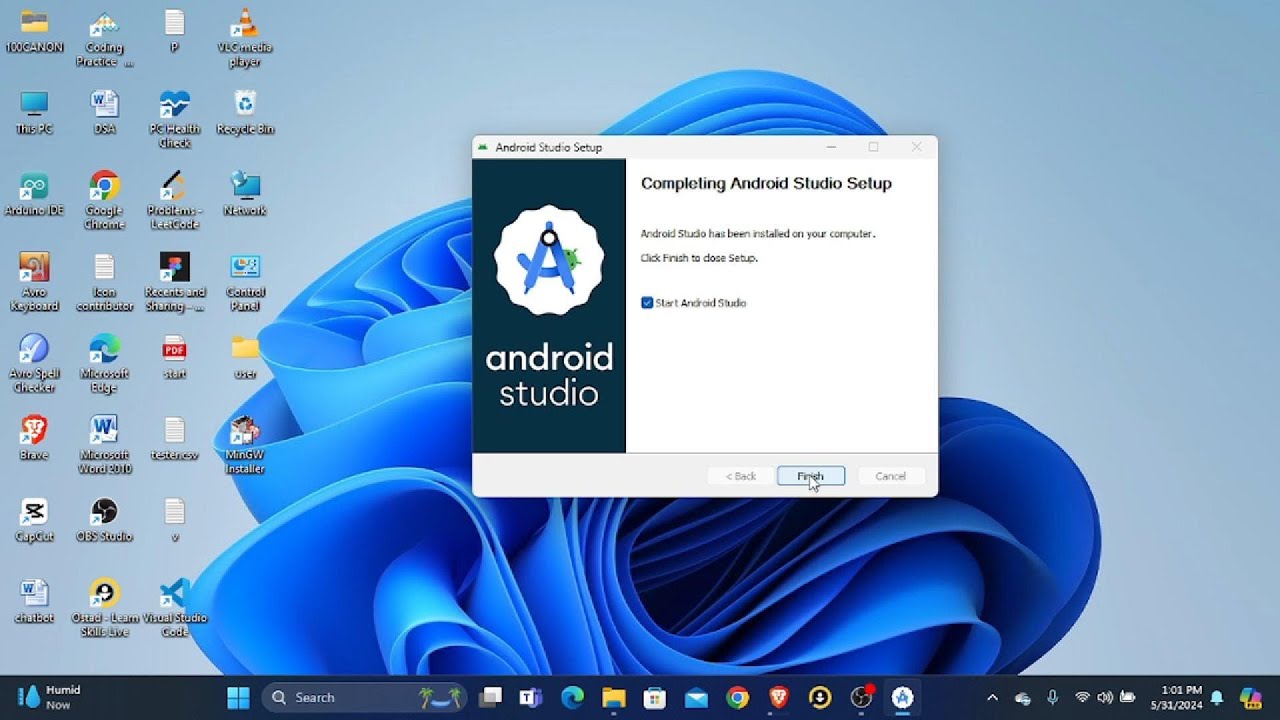Minimize the Android Studio Setup window
This screenshot has width=1280, height=720.
point(831,147)
